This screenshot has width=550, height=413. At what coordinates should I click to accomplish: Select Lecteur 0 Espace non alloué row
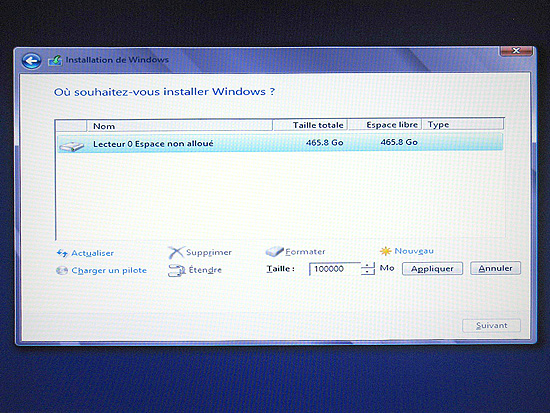coord(280,143)
